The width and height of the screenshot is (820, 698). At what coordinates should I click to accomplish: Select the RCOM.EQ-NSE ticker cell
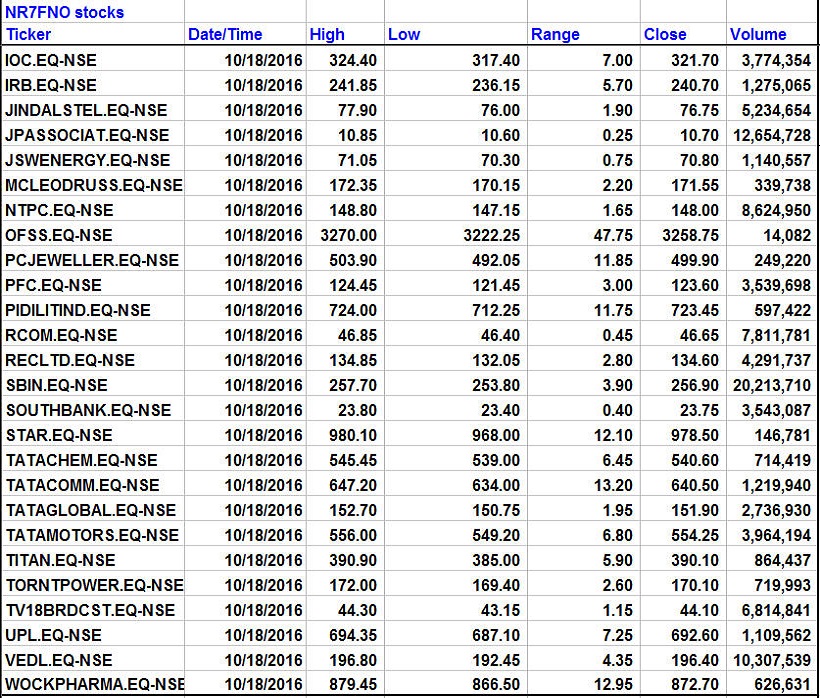click(x=61, y=335)
